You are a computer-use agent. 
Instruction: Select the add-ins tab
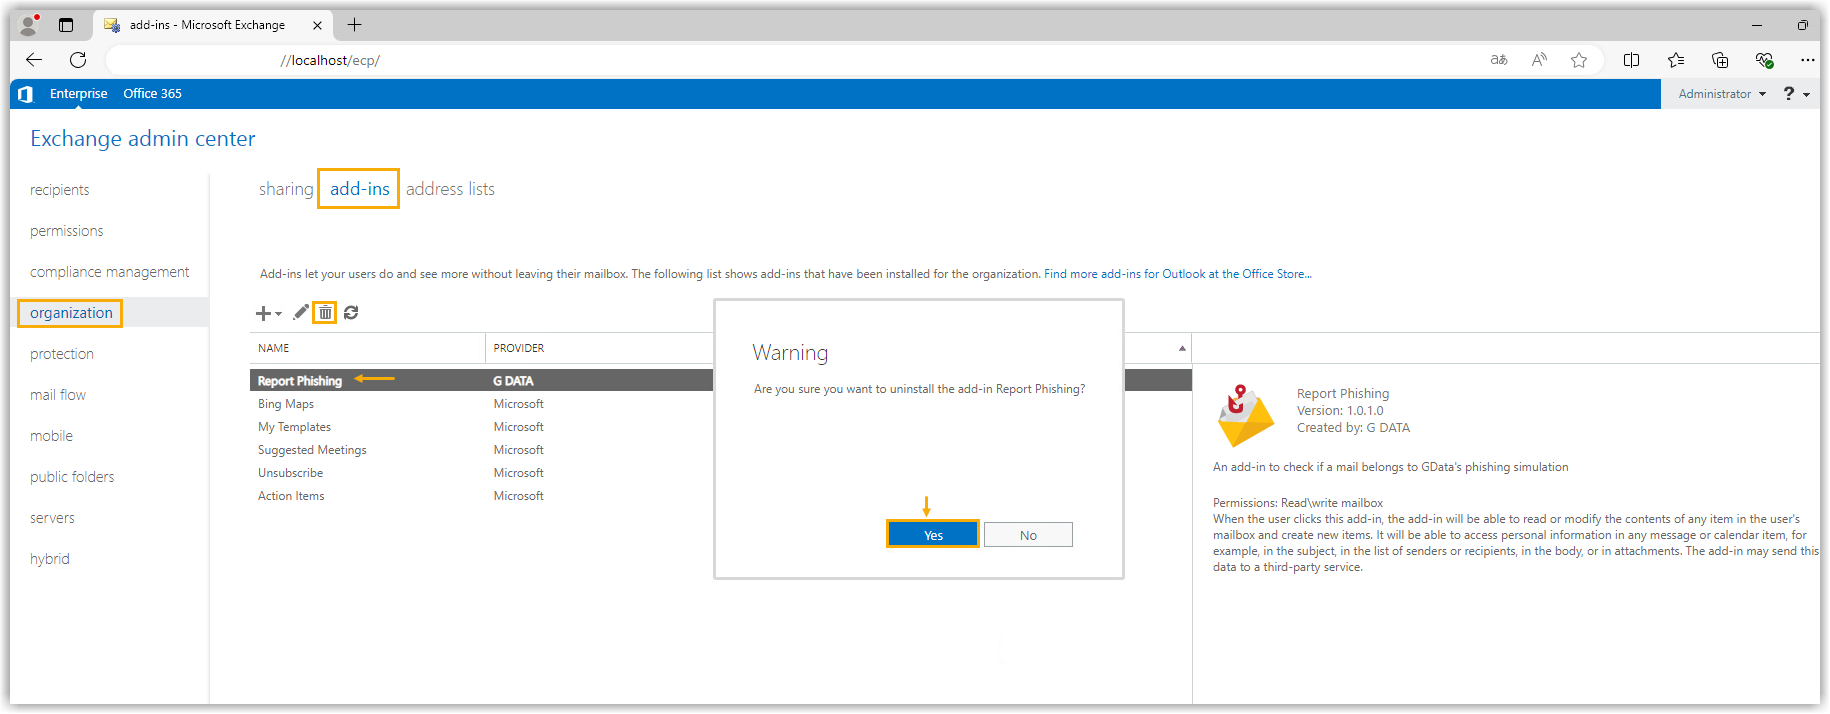point(360,189)
